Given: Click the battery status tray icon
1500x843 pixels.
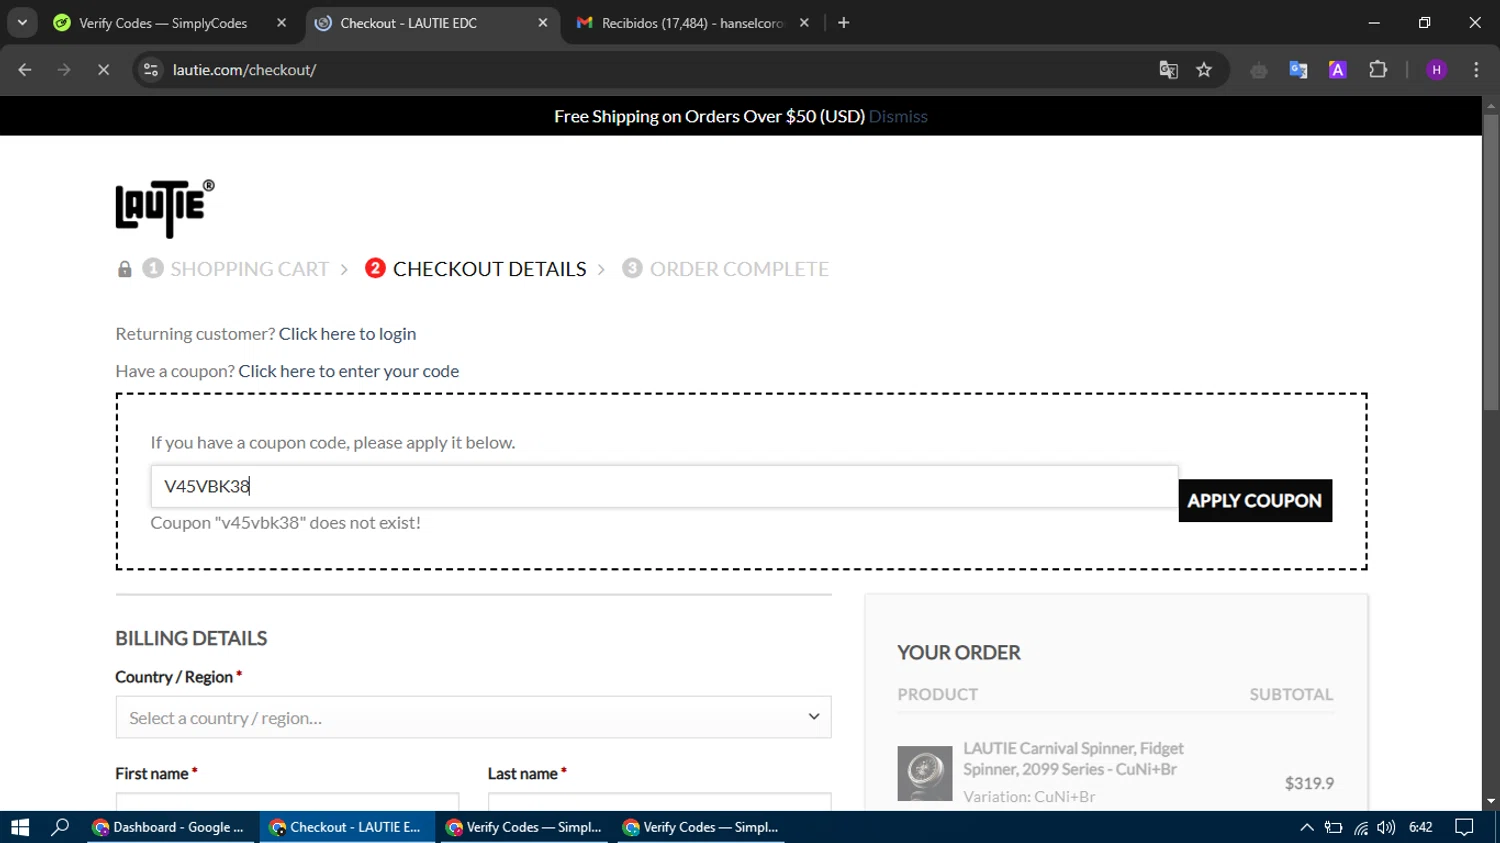Looking at the screenshot, I should 1333,827.
